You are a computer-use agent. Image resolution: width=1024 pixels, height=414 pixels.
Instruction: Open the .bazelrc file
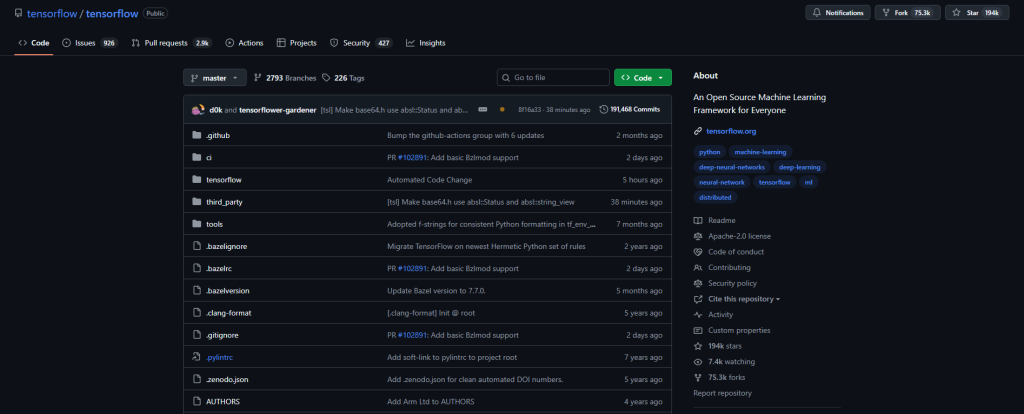(219, 268)
